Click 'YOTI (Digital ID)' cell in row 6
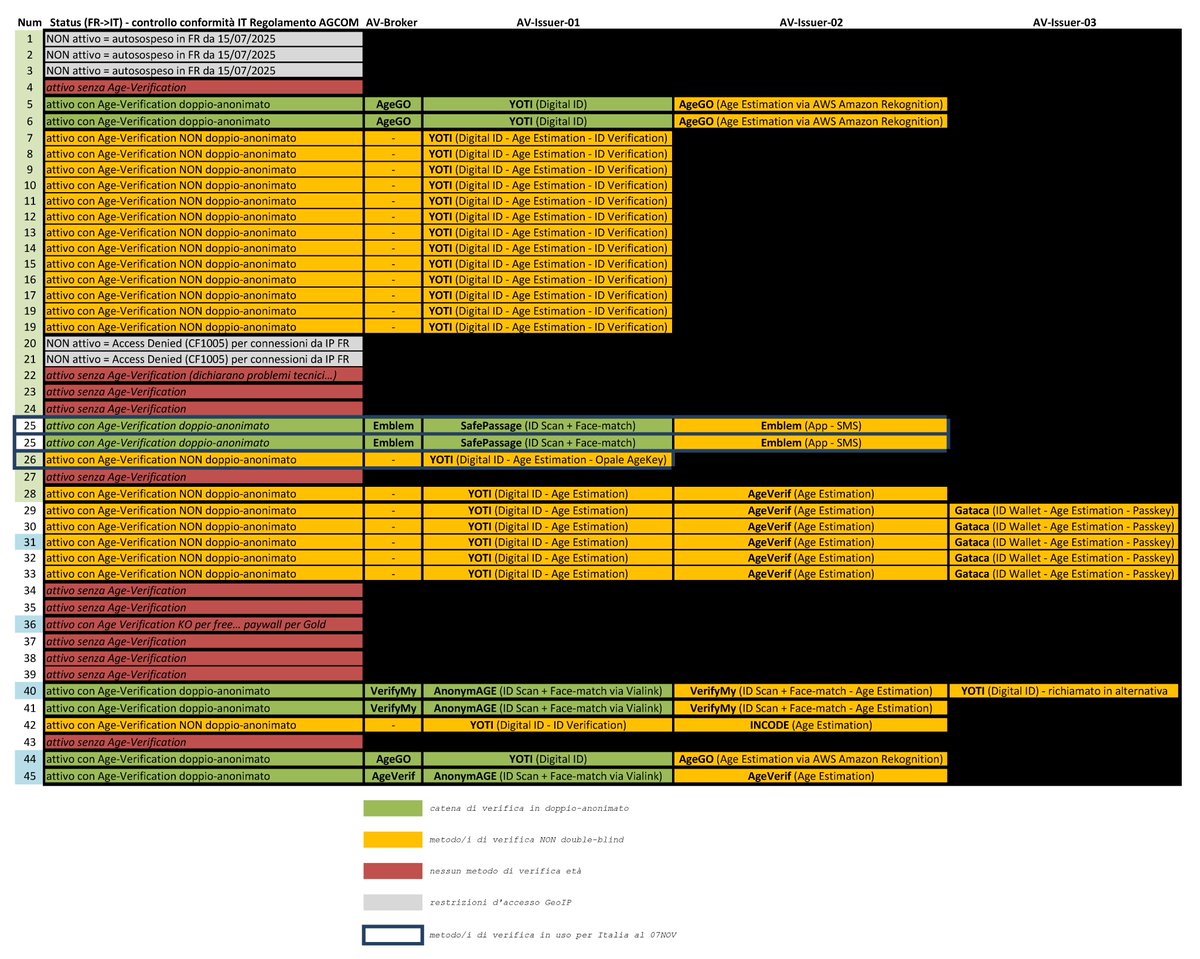Image resolution: width=1200 pixels, height=959 pixels. 548,121
